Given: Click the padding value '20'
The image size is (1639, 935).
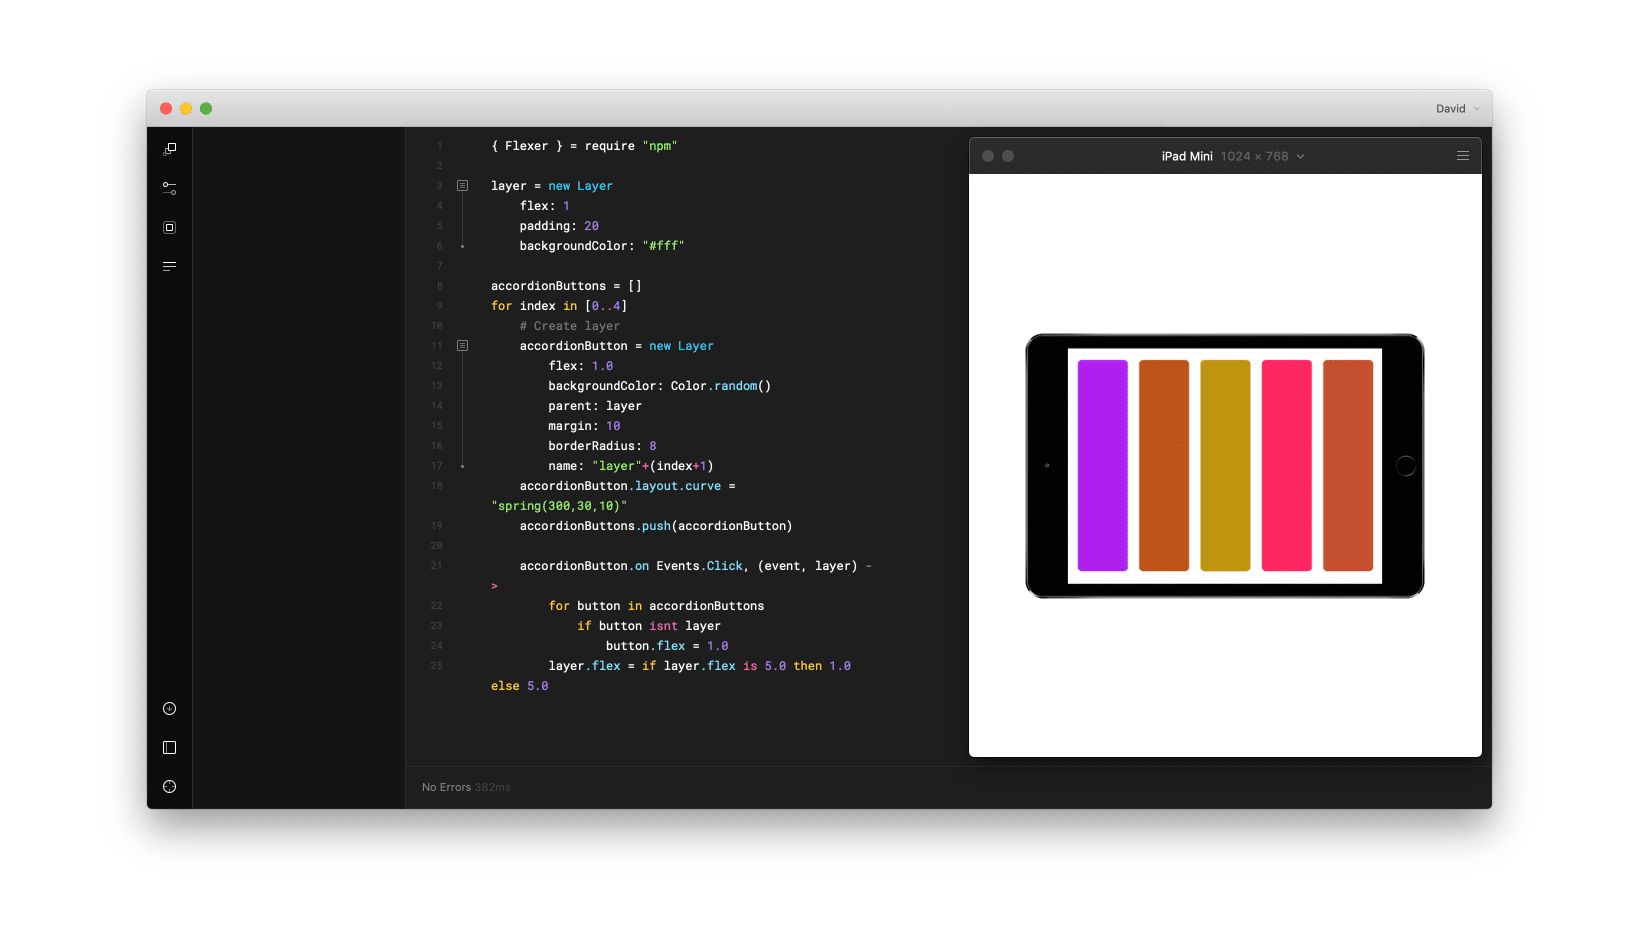Looking at the screenshot, I should pyautogui.click(x=592, y=226).
